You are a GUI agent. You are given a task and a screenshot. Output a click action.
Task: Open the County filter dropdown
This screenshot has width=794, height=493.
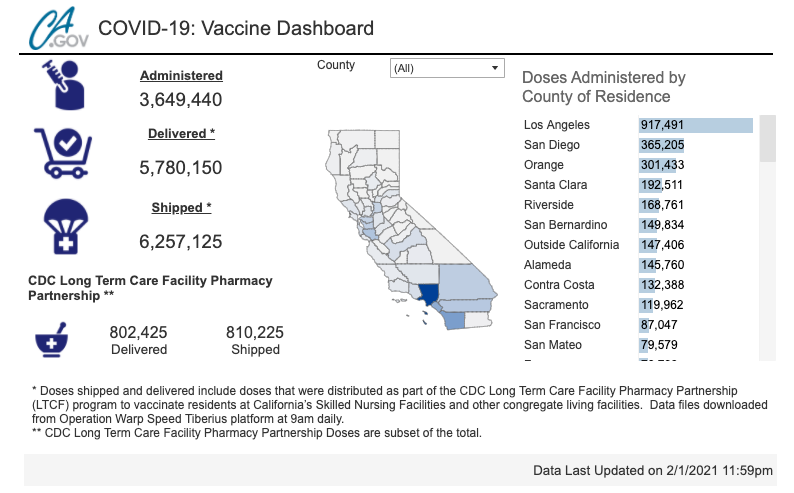(x=446, y=68)
